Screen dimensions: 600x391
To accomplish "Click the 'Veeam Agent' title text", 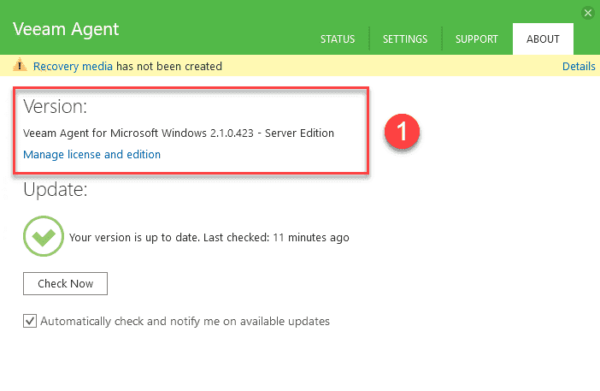I will pos(66,29).
